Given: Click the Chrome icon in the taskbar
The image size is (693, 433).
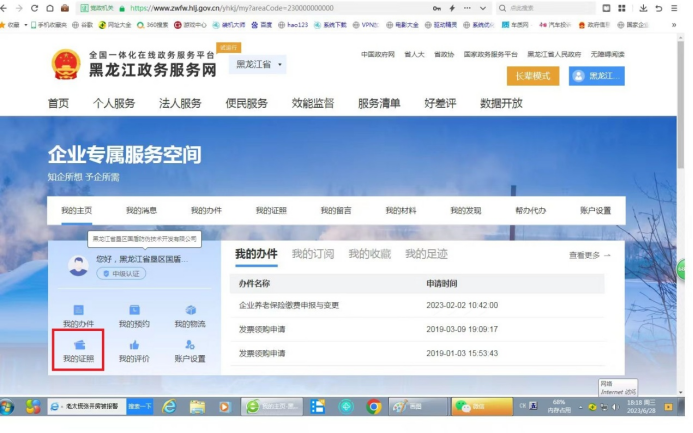Looking at the screenshot, I should click(x=374, y=407).
